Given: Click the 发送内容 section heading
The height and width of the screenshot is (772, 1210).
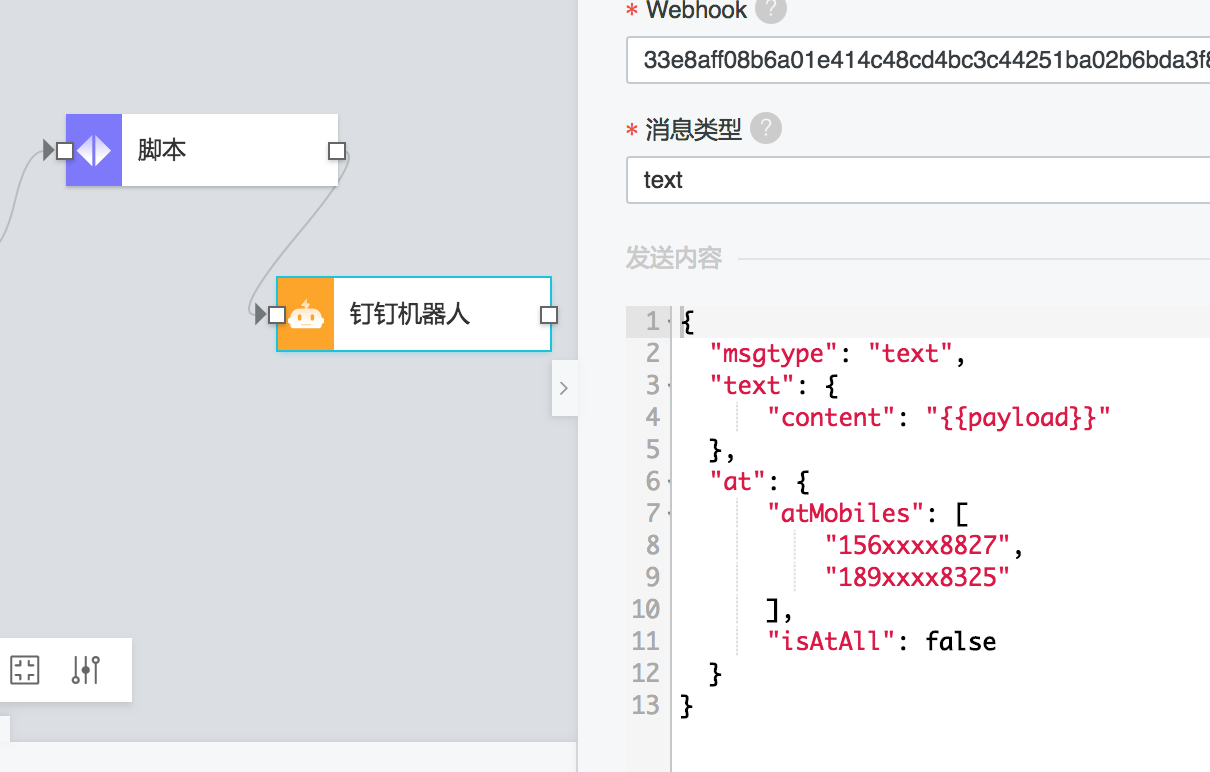Looking at the screenshot, I should [x=674, y=259].
